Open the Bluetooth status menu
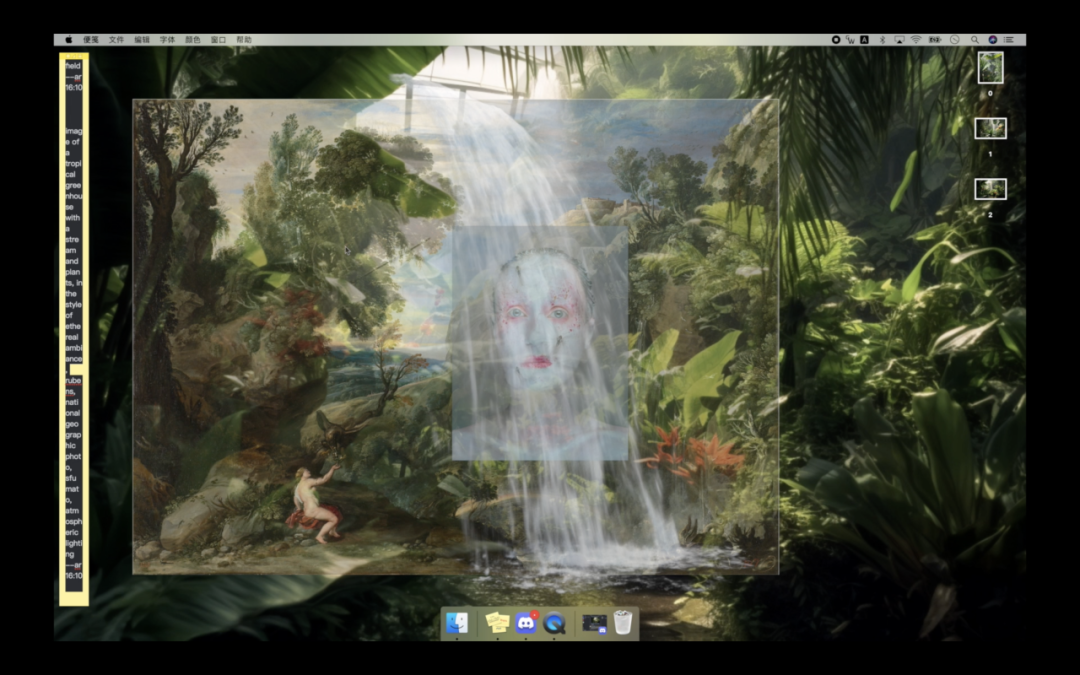Image resolution: width=1080 pixels, height=675 pixels. [x=882, y=40]
